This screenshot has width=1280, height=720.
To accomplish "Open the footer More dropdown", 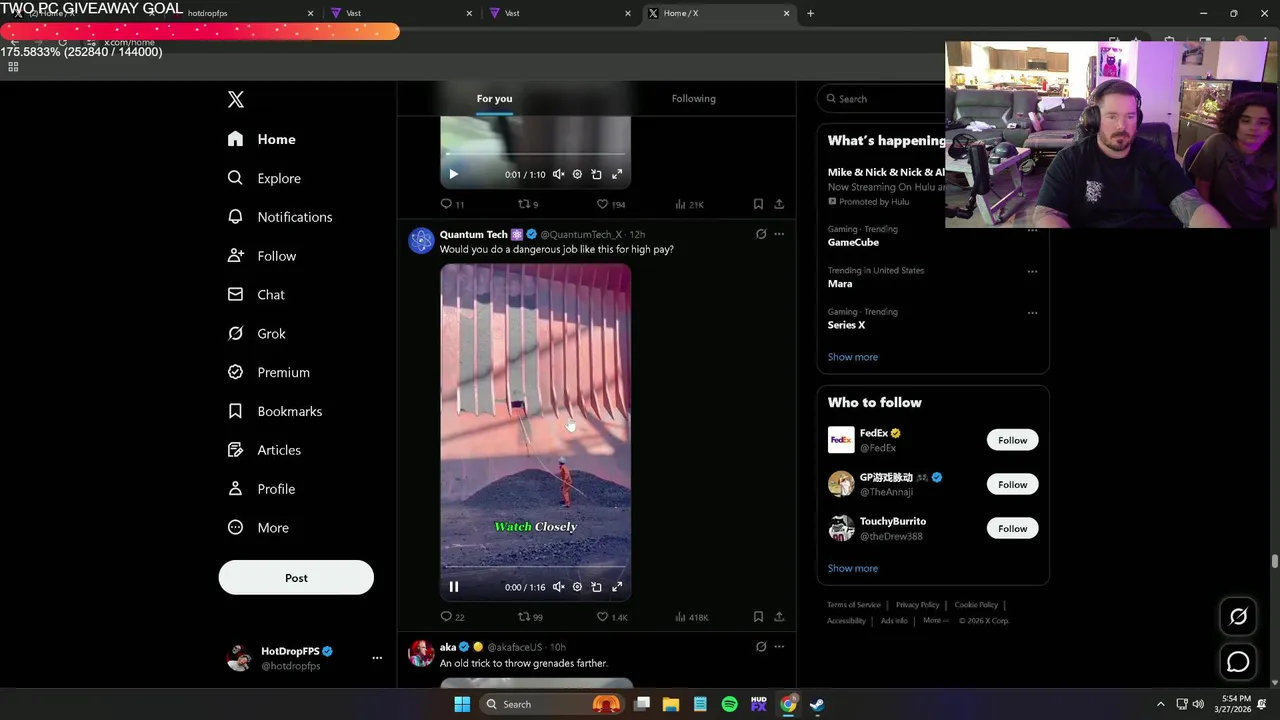I will click(x=935, y=620).
